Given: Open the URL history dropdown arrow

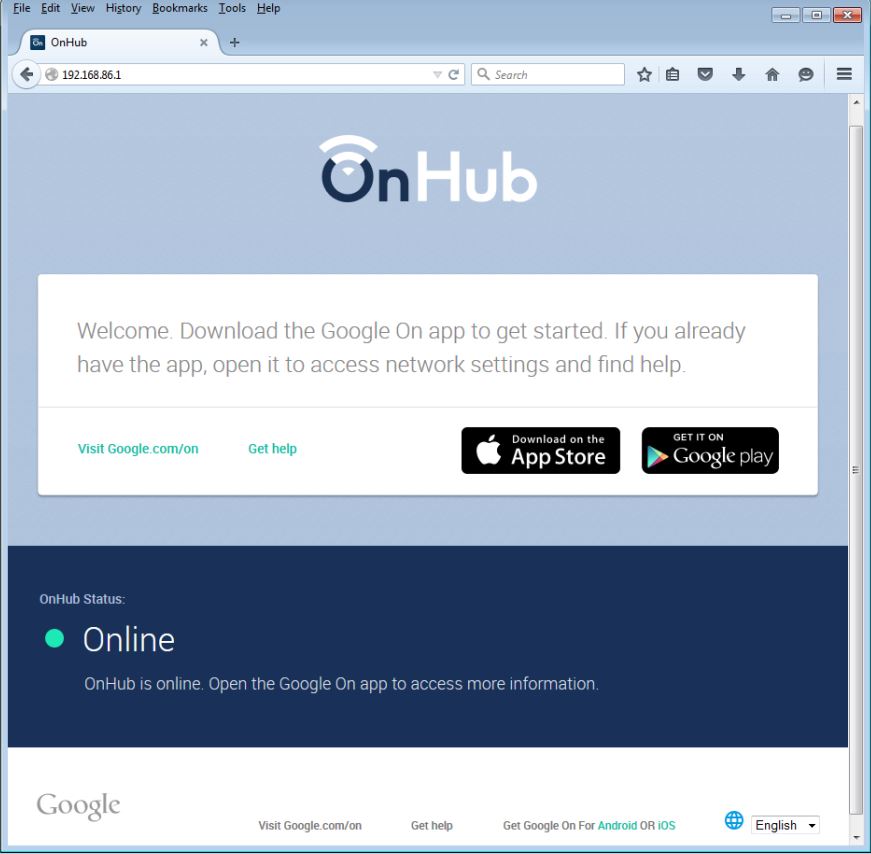Looking at the screenshot, I should (x=437, y=74).
